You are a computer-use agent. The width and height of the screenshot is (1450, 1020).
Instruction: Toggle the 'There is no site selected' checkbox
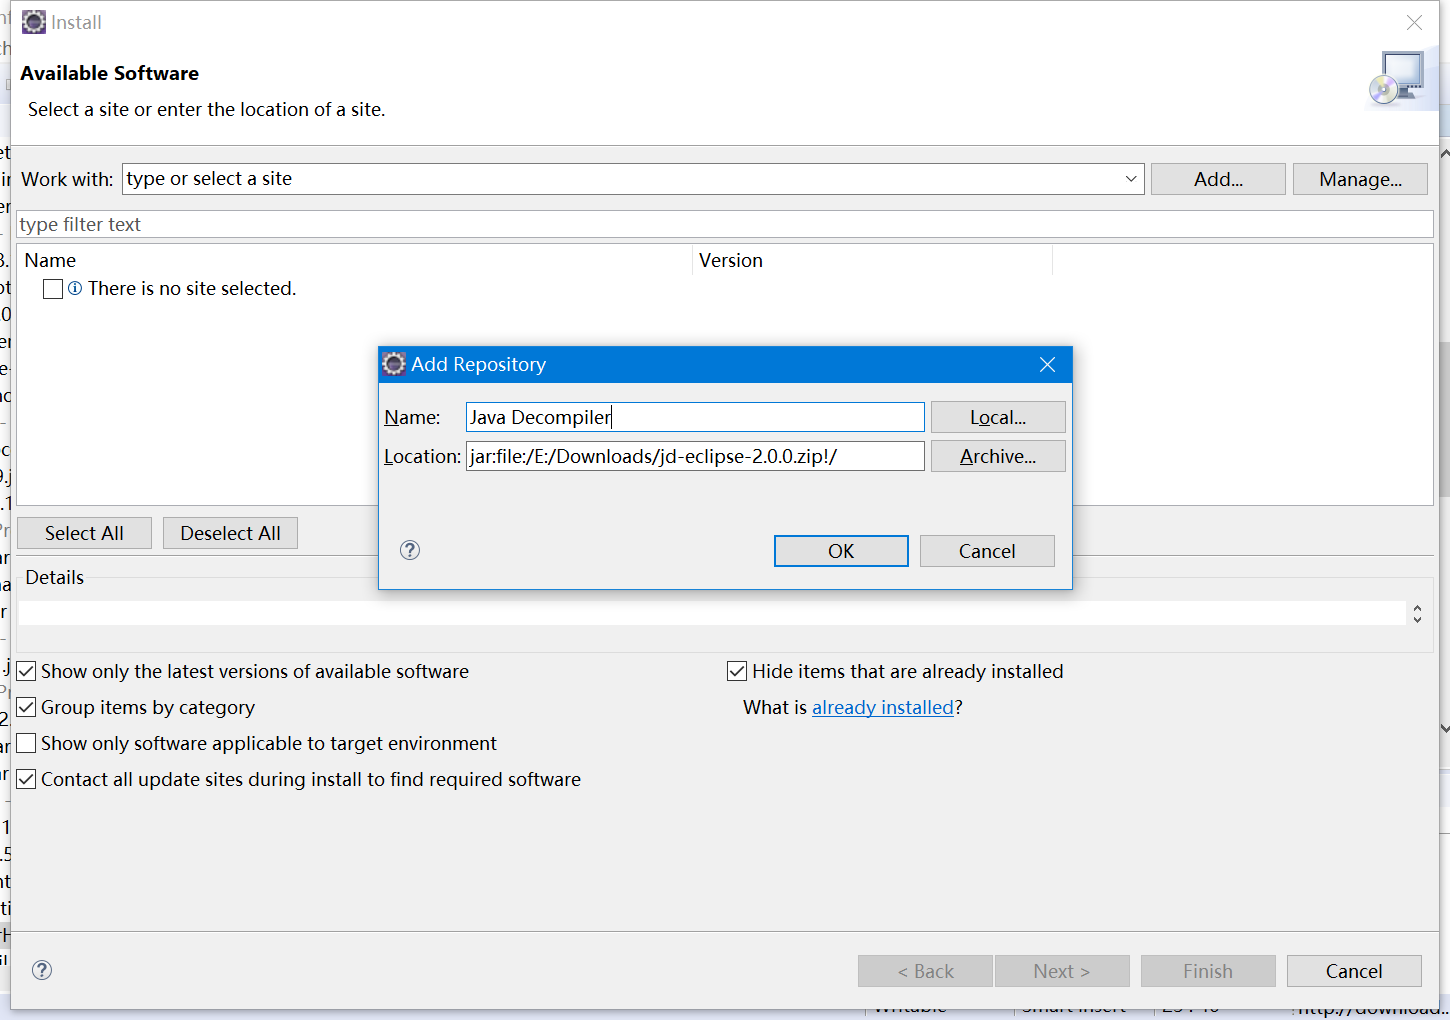click(53, 289)
